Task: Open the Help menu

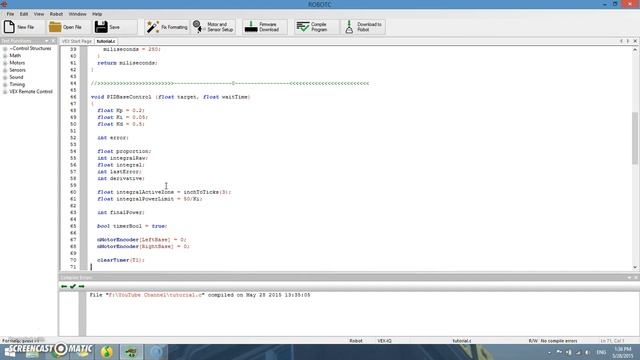Action: point(97,14)
